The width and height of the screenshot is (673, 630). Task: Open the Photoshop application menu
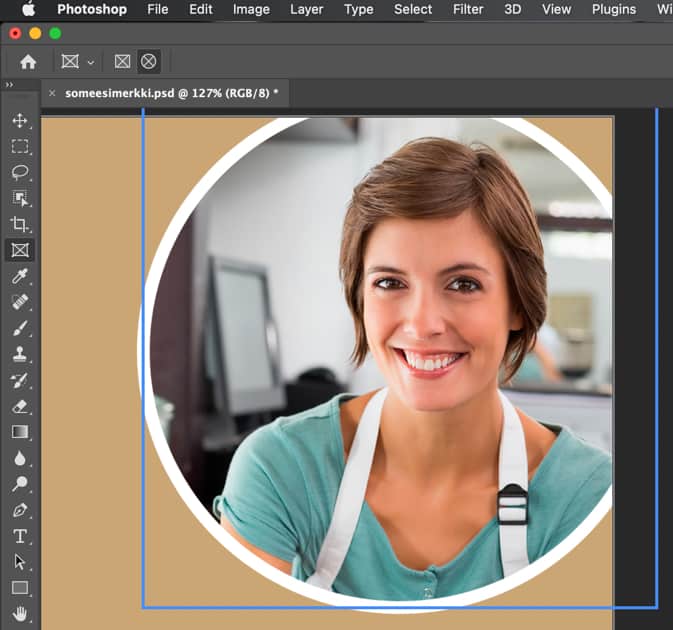pyautogui.click(x=92, y=9)
